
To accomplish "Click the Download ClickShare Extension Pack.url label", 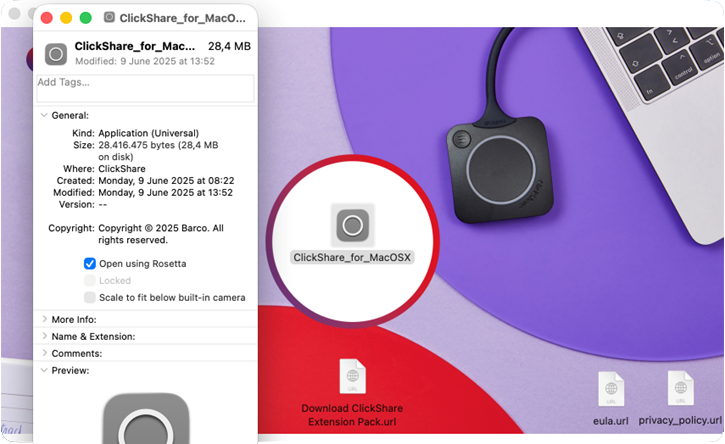I will pos(352,415).
